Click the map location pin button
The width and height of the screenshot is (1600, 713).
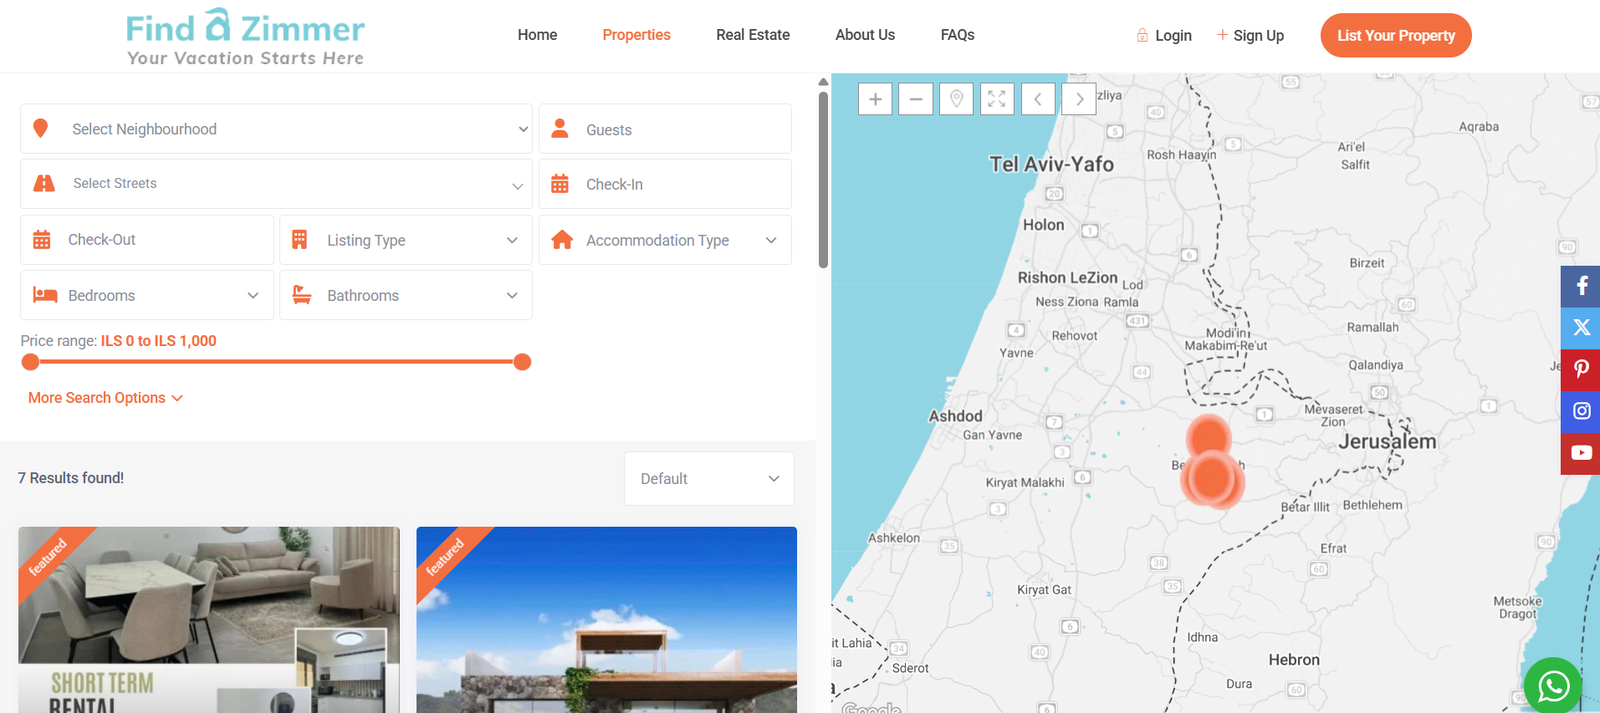956,99
